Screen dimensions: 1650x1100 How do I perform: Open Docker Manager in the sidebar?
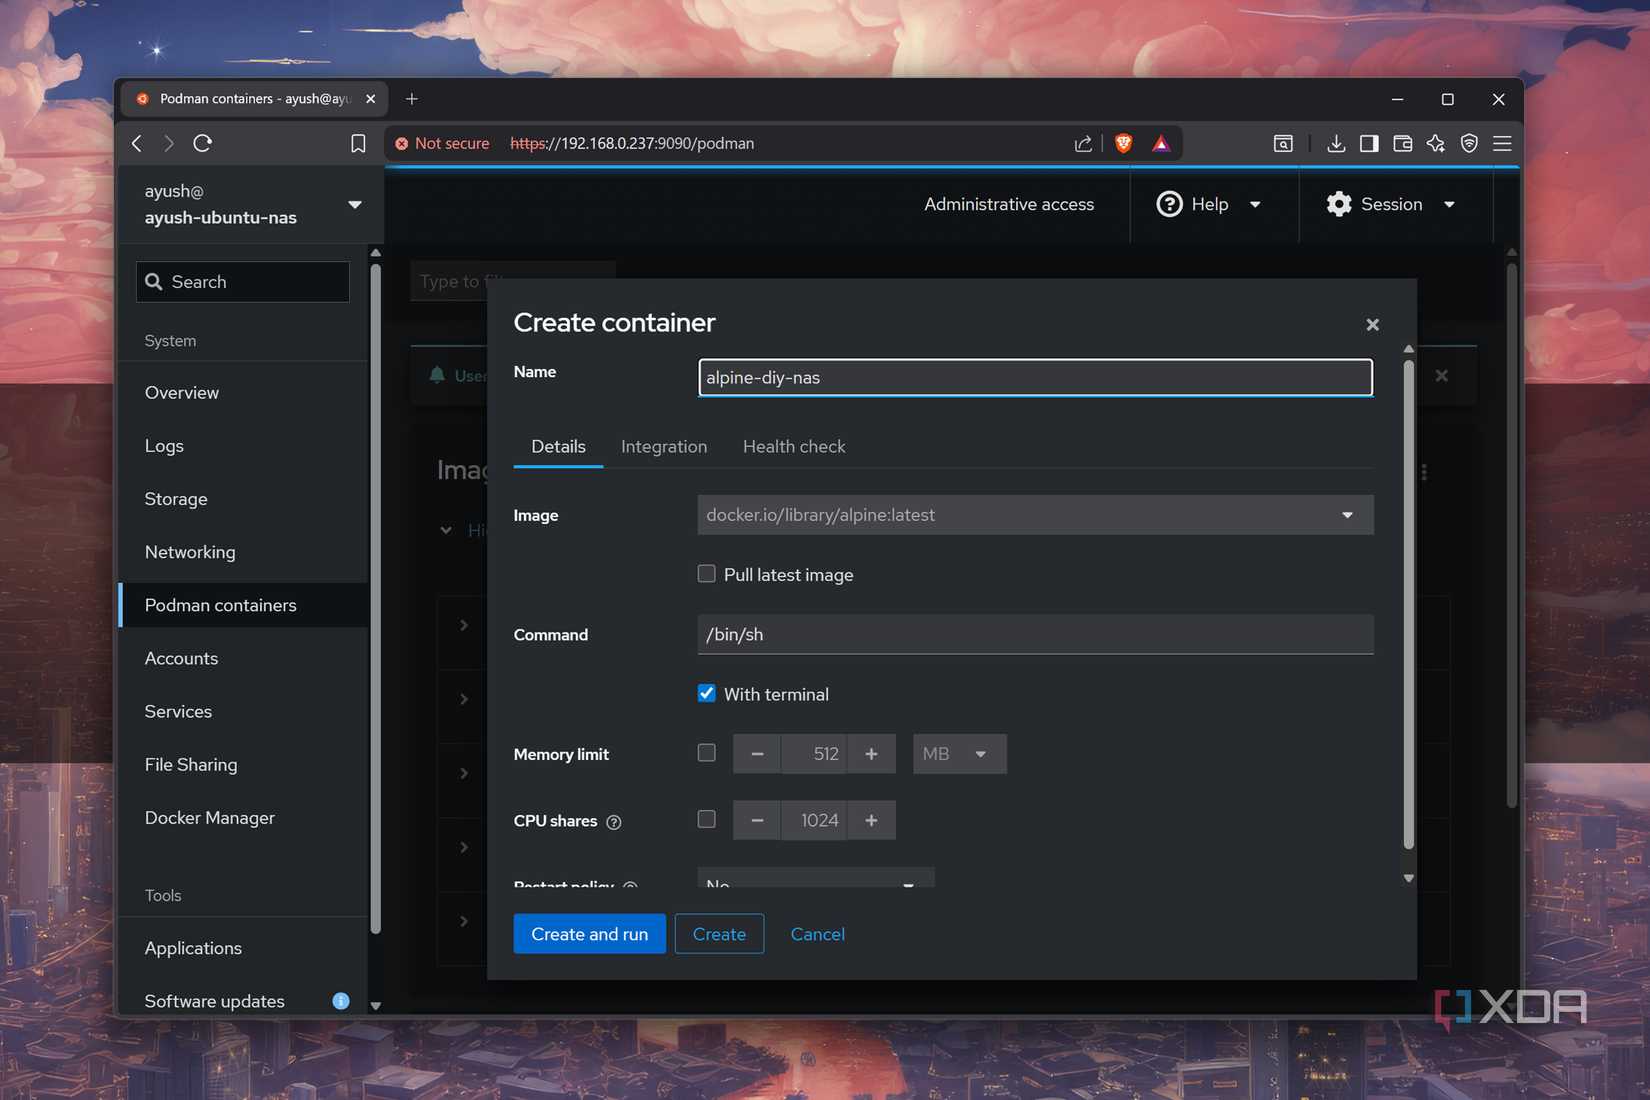coord(210,817)
